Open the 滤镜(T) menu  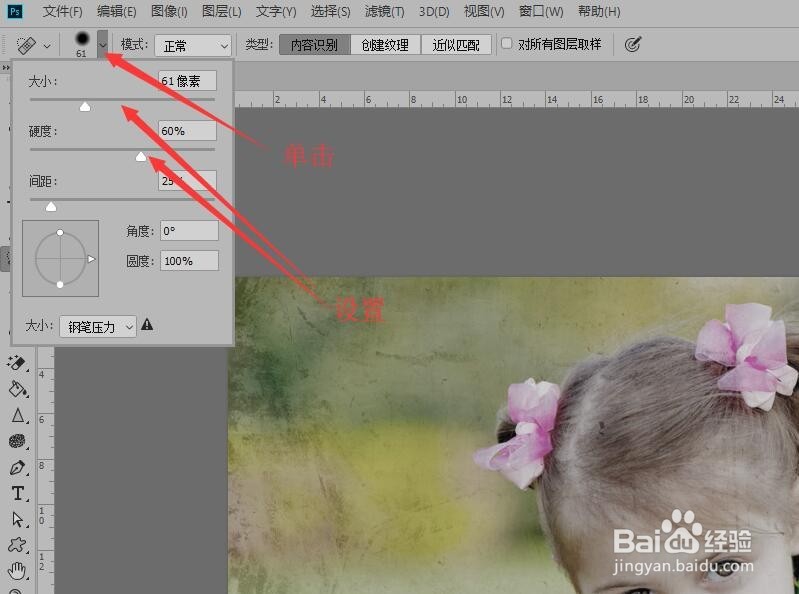coord(385,11)
